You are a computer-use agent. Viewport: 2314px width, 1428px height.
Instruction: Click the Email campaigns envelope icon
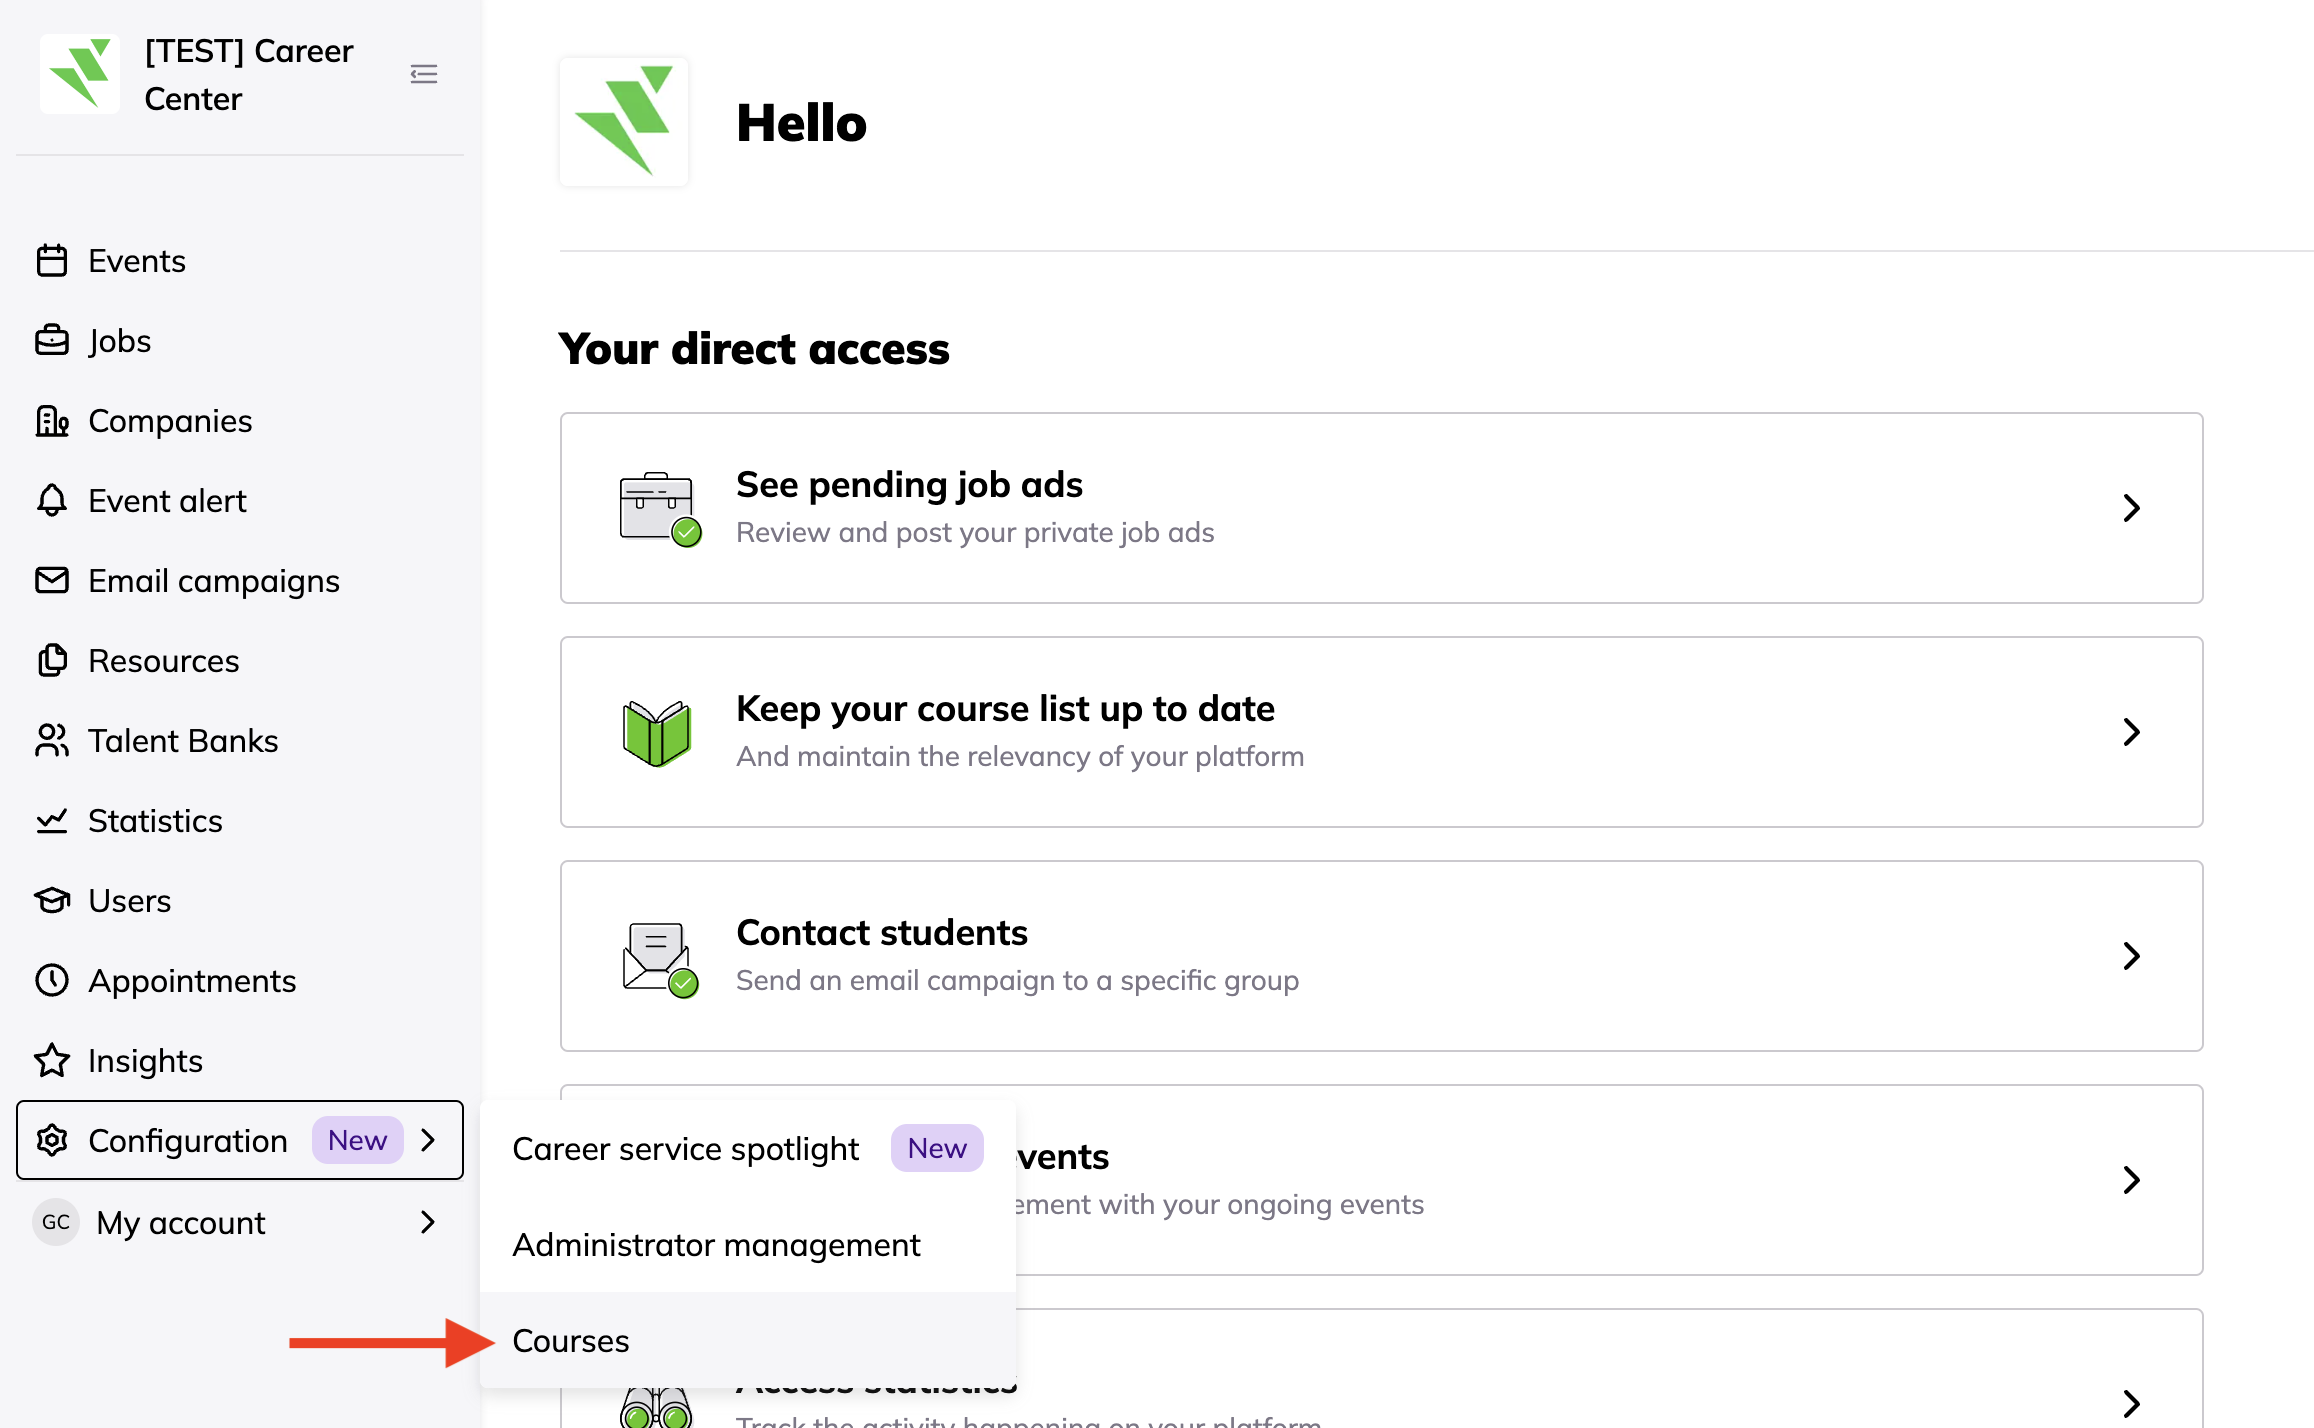(52, 581)
